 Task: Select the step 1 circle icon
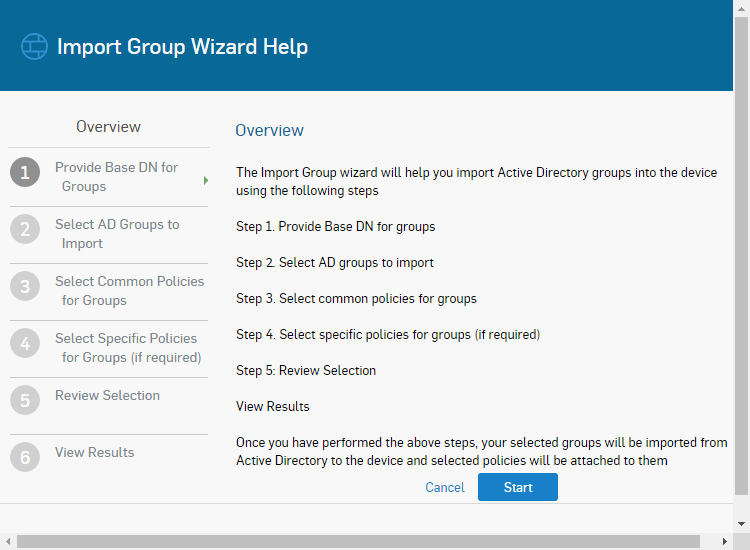[25, 172]
